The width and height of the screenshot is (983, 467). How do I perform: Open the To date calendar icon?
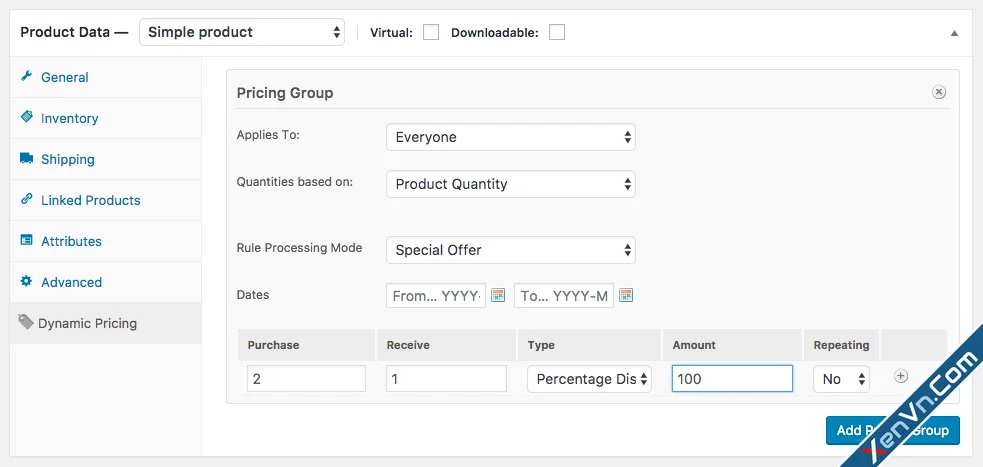pyautogui.click(x=626, y=295)
